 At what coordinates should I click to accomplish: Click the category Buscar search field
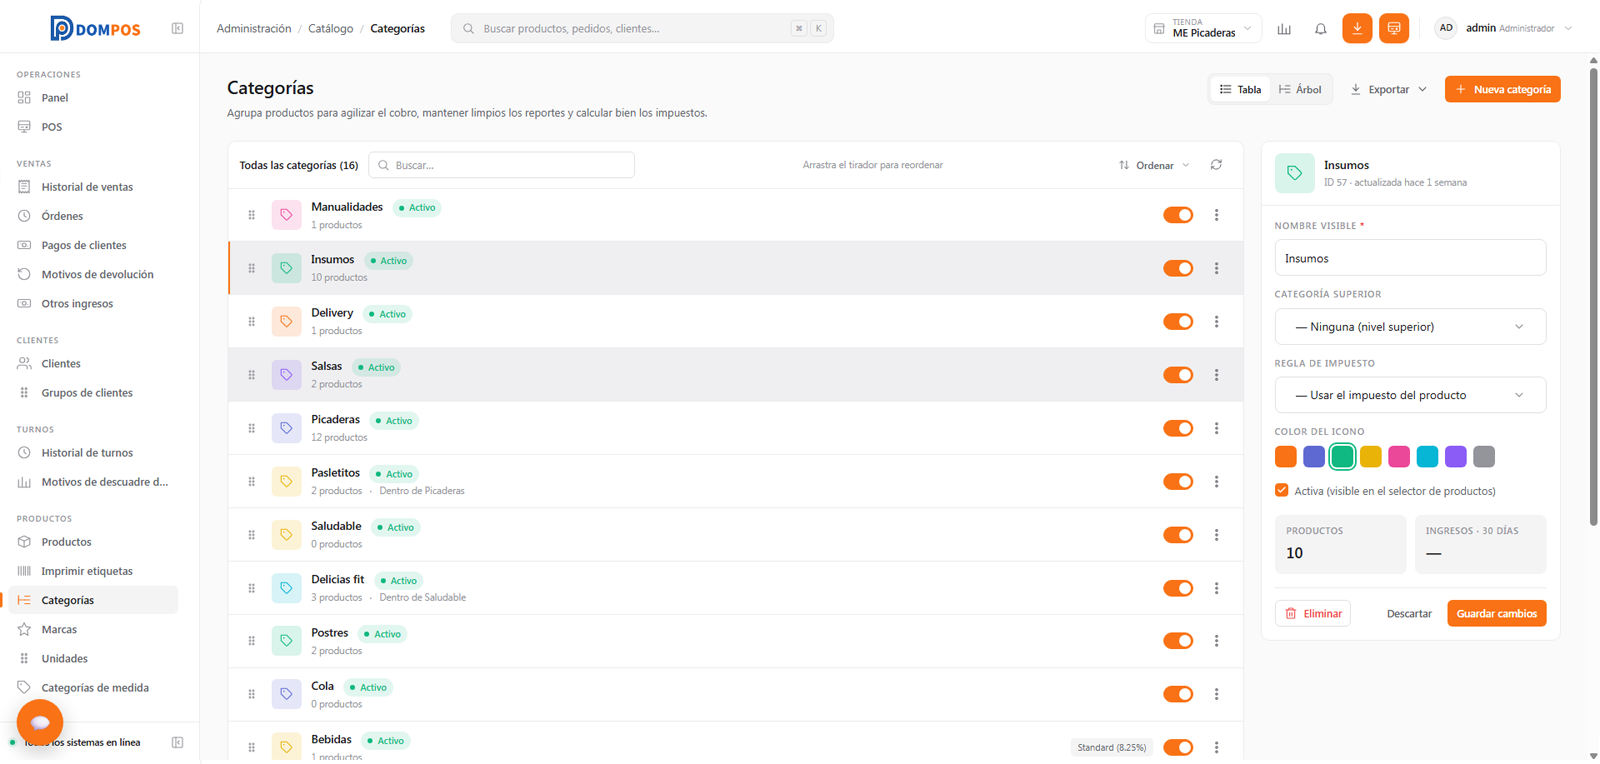coord(501,165)
